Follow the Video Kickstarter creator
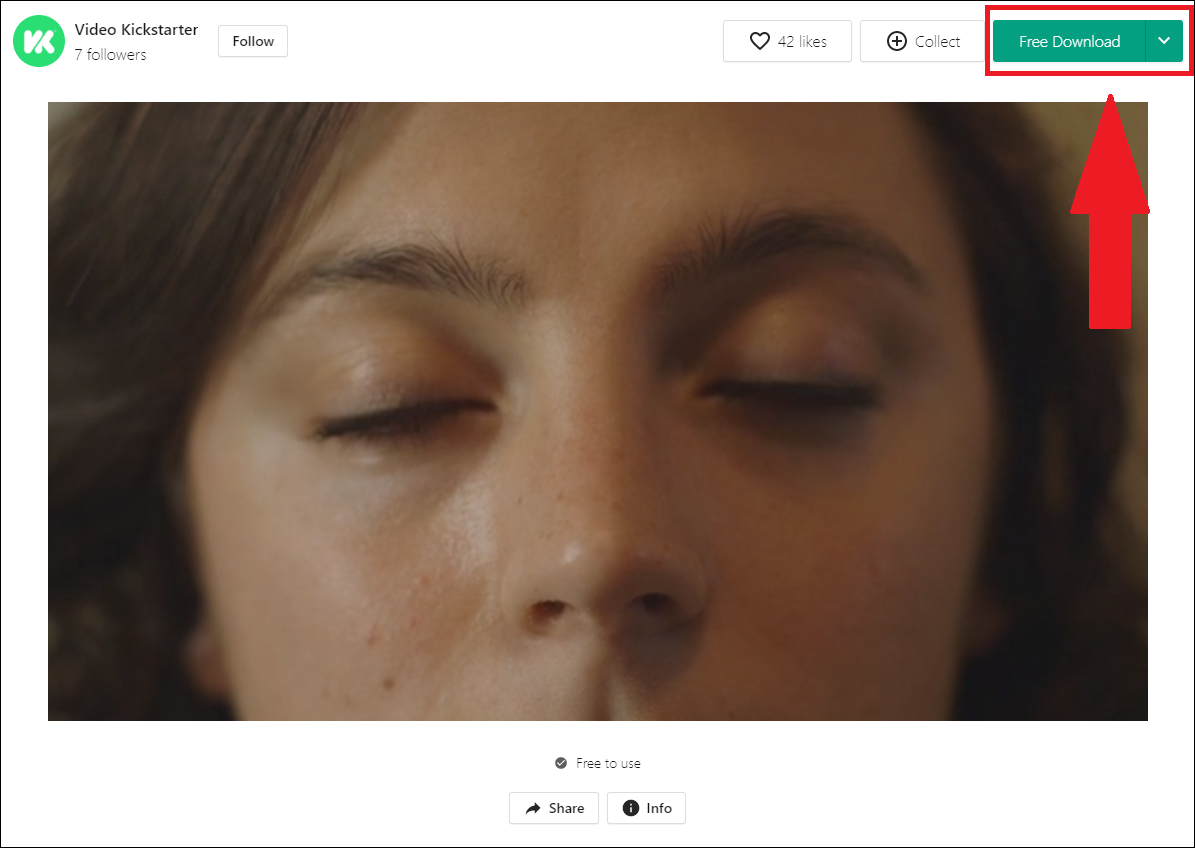This screenshot has width=1195, height=848. [253, 41]
